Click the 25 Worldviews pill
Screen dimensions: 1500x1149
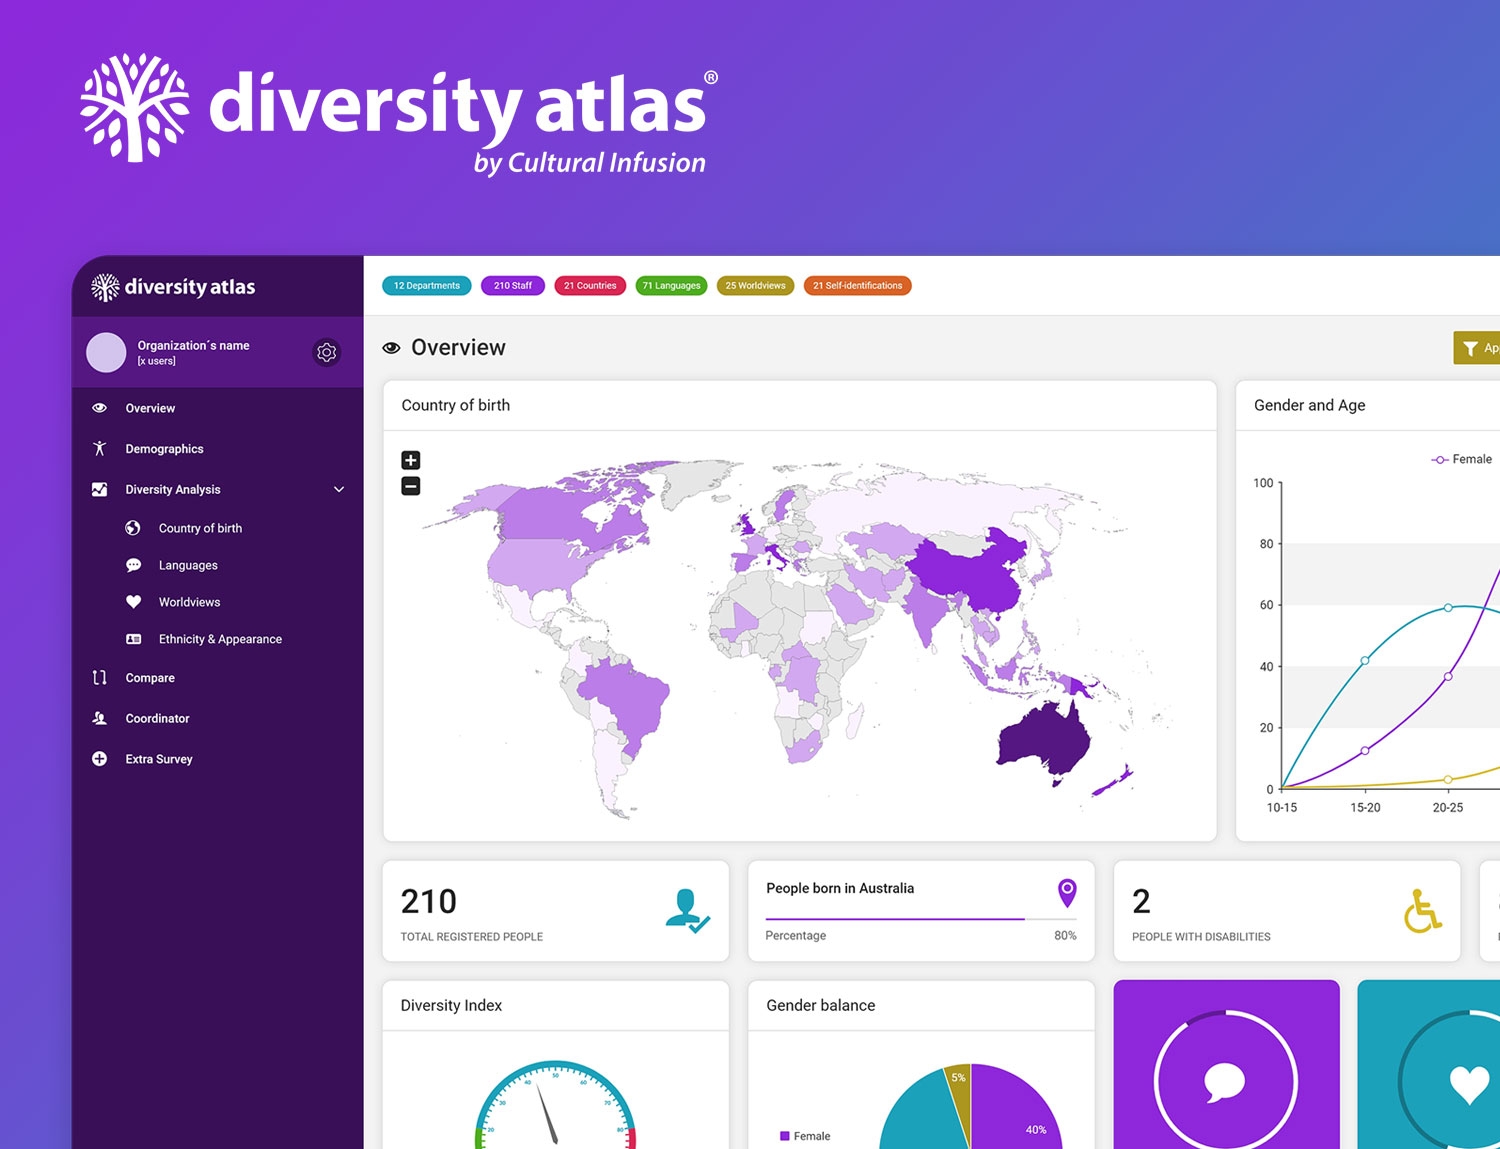tap(756, 286)
